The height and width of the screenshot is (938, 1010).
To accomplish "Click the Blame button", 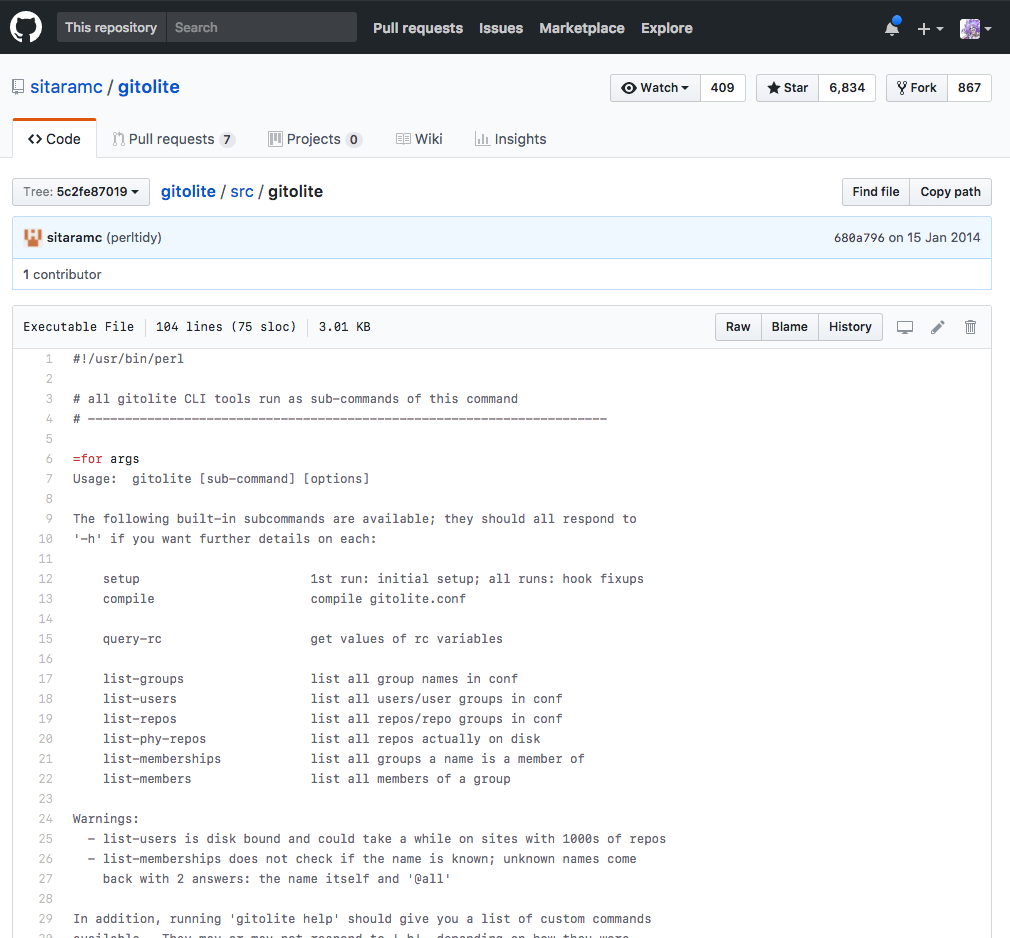I will [790, 327].
